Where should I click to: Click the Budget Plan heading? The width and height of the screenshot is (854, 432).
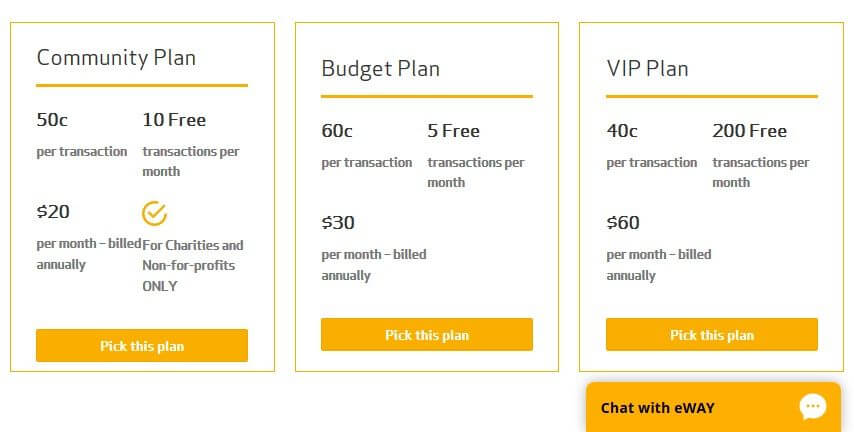tap(380, 69)
